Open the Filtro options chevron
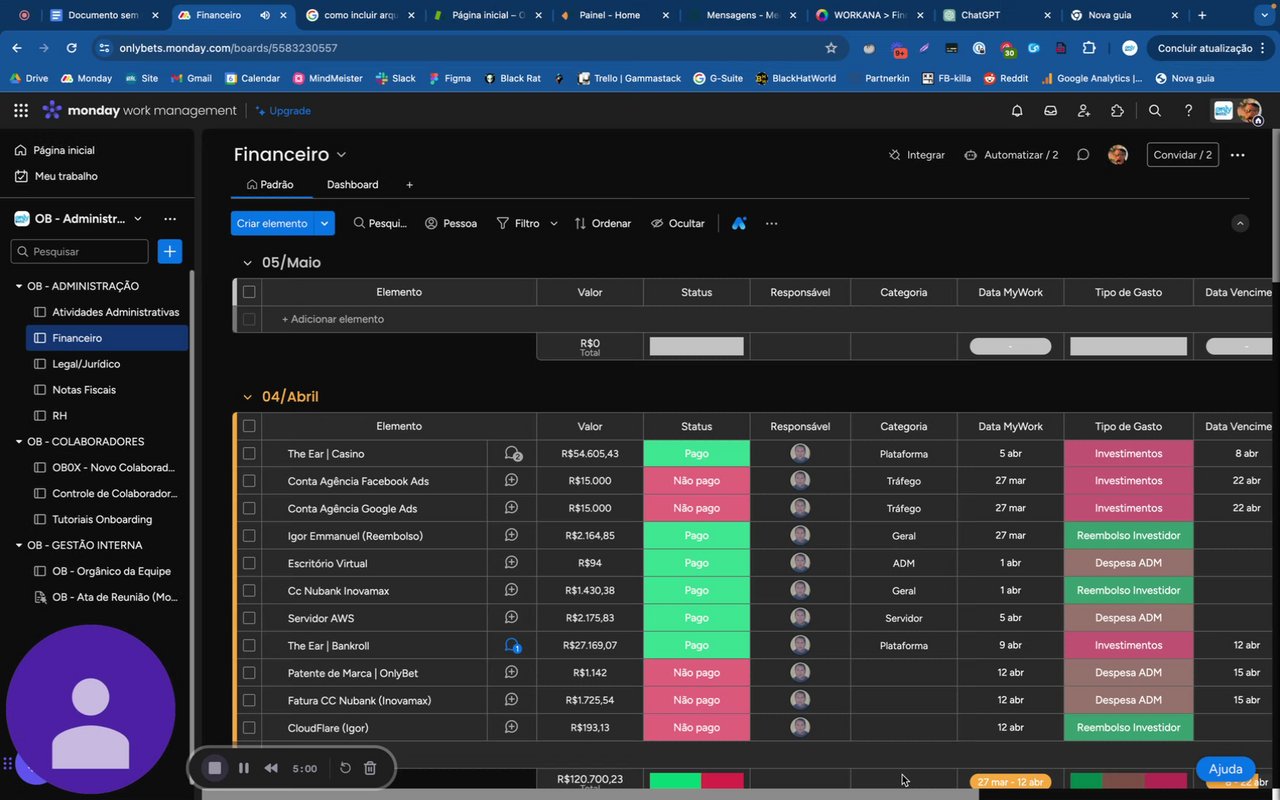Image resolution: width=1280 pixels, height=800 pixels. (554, 223)
